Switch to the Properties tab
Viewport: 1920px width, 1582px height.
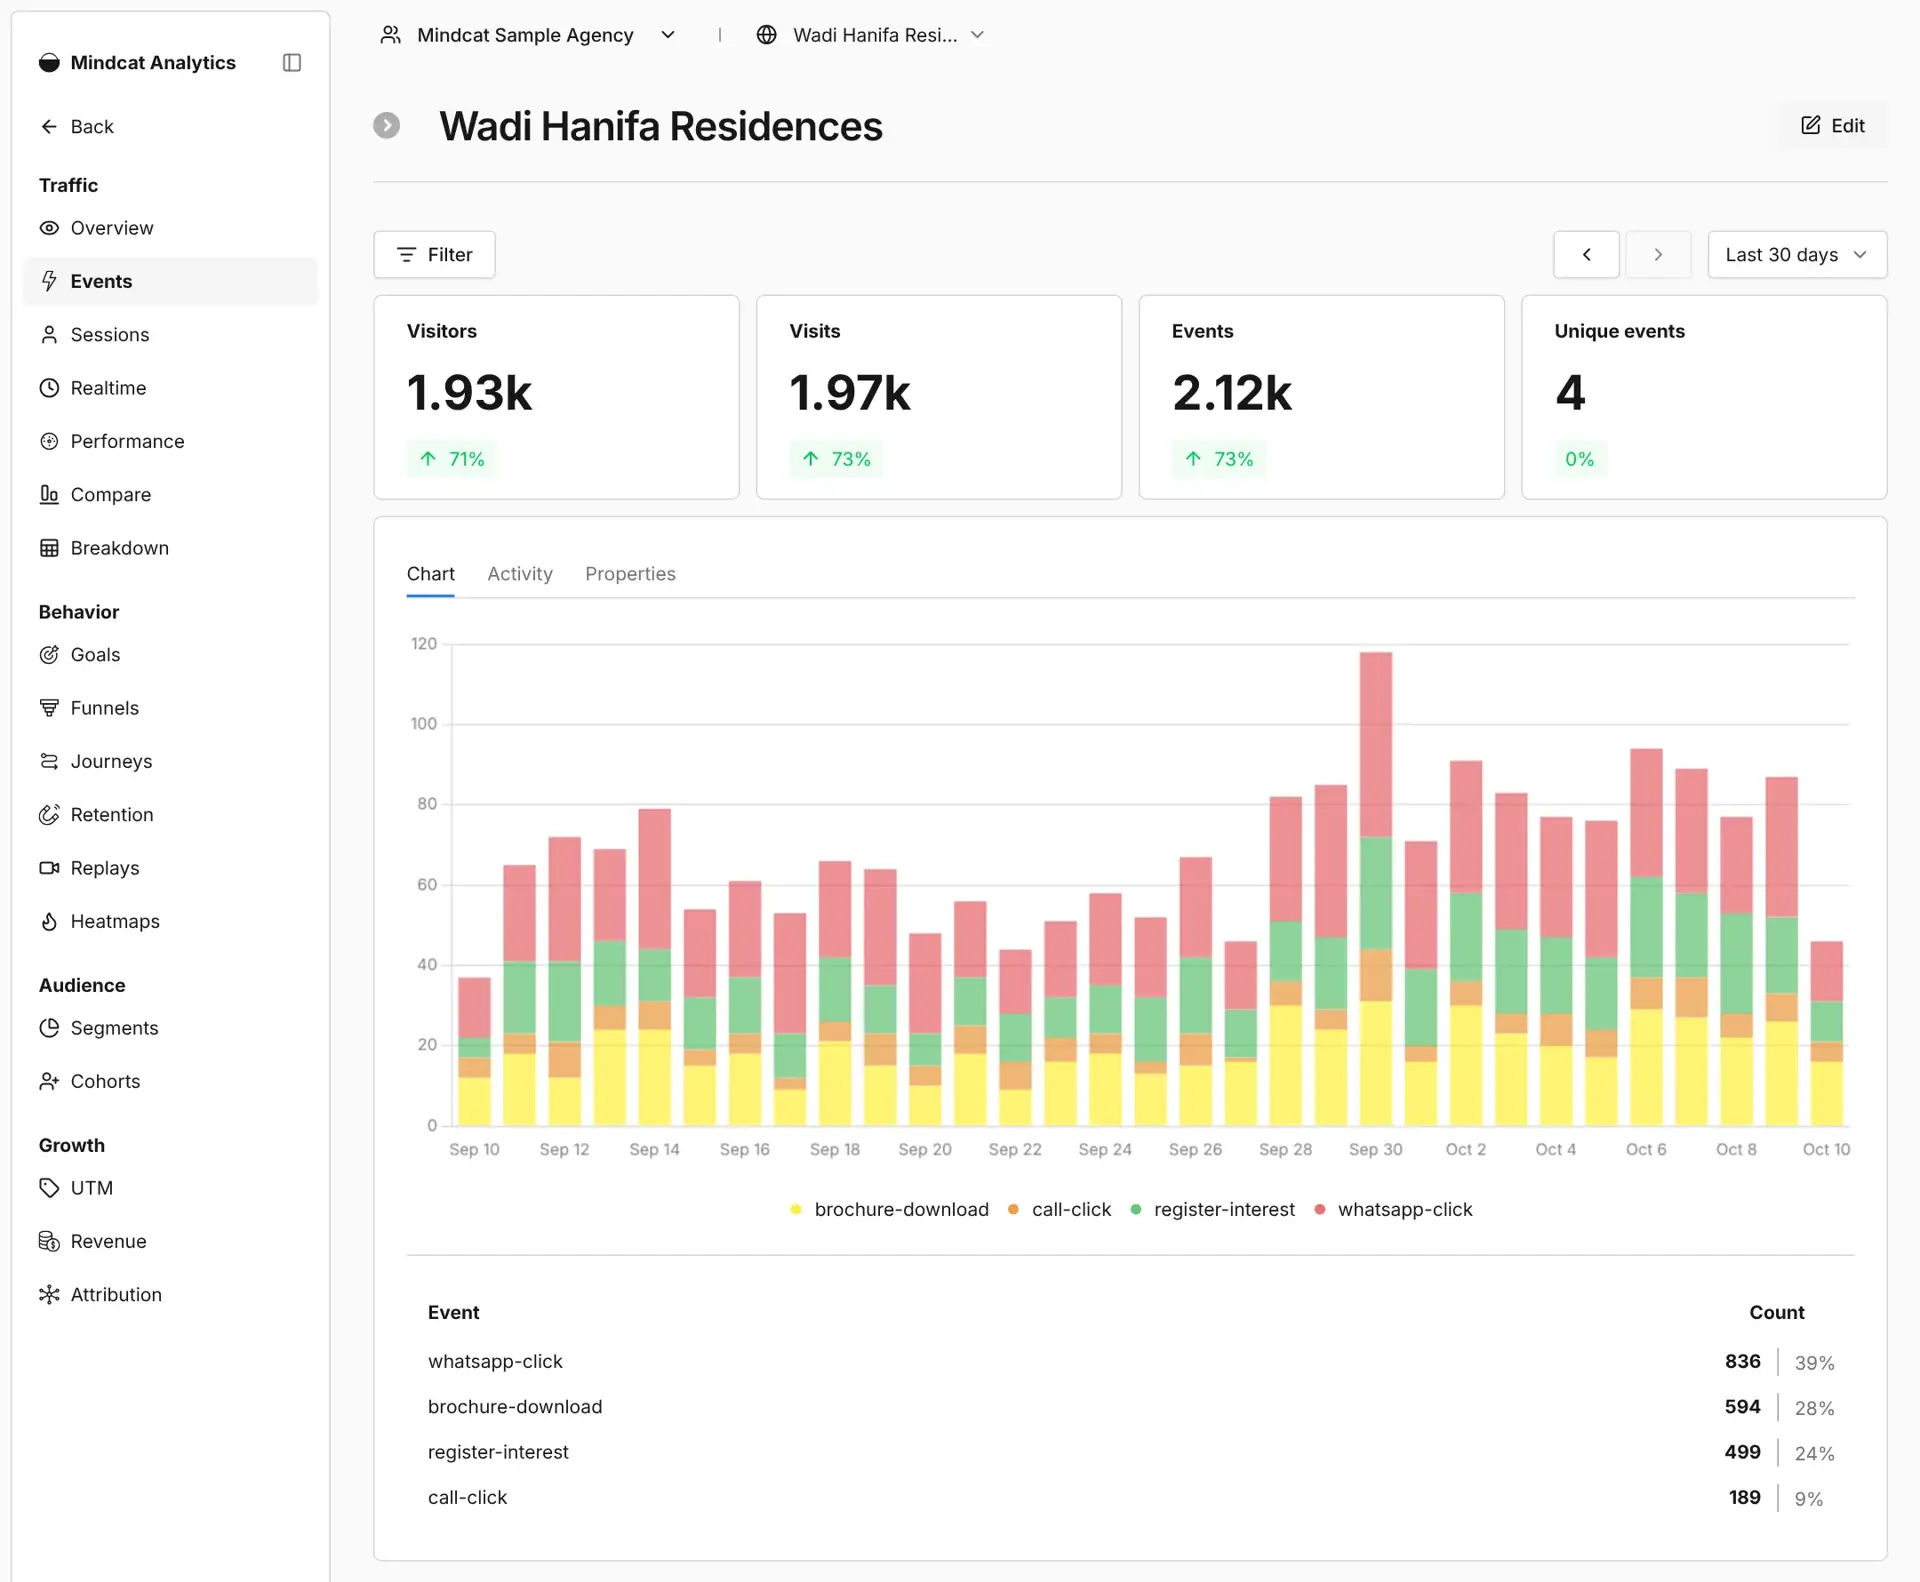630,574
